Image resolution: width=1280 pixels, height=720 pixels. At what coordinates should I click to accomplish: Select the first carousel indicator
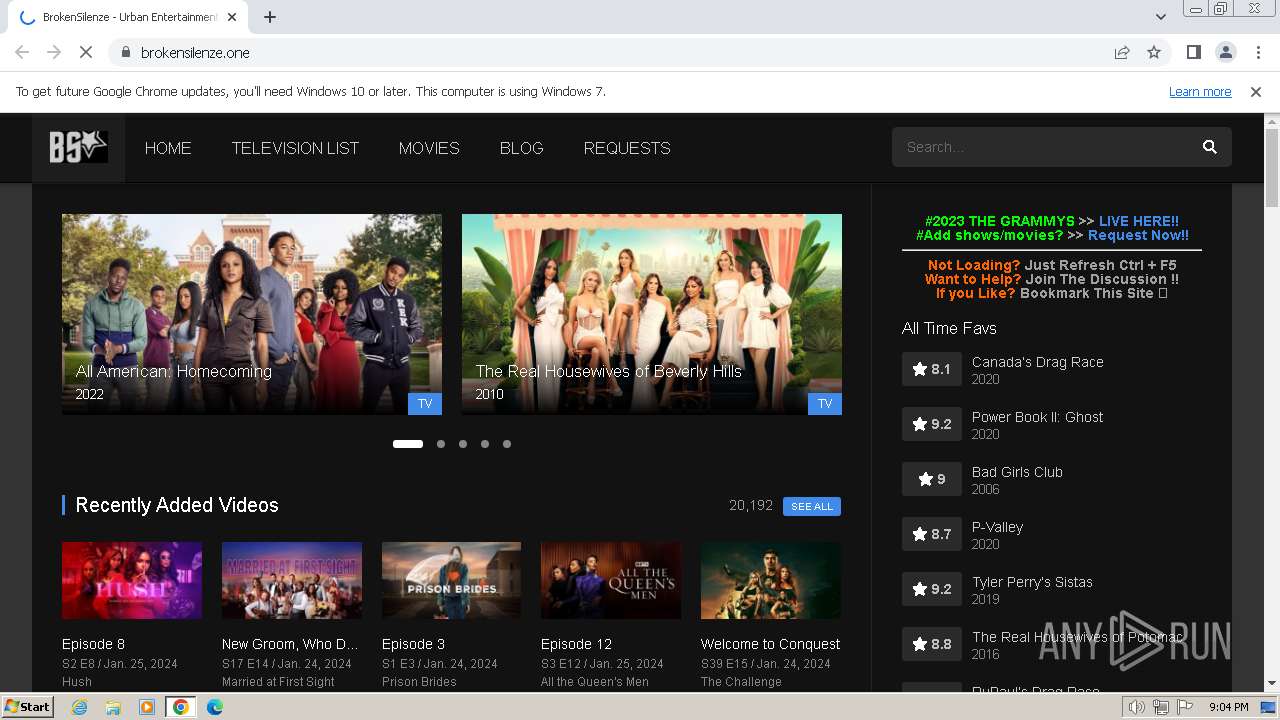408,444
